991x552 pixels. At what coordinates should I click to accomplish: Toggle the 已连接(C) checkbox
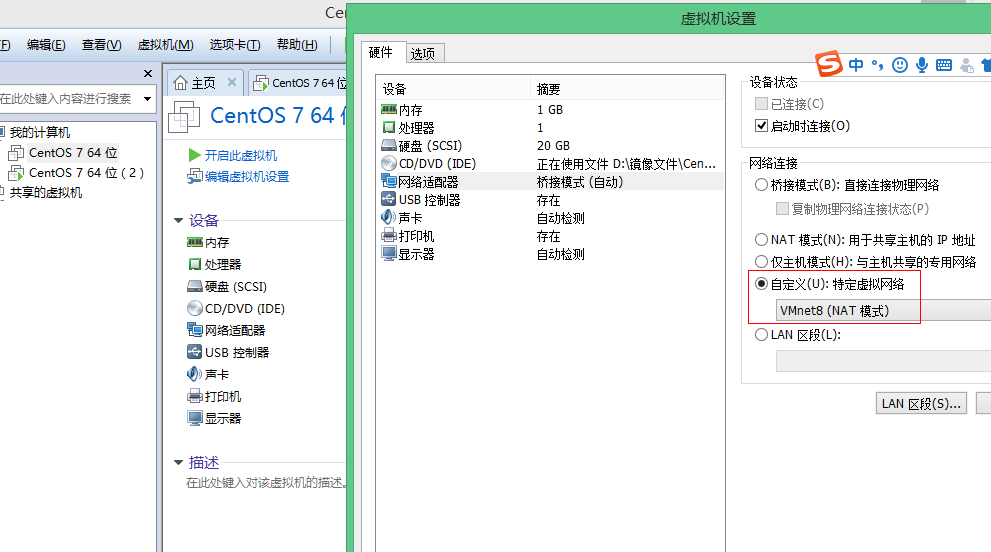762,104
